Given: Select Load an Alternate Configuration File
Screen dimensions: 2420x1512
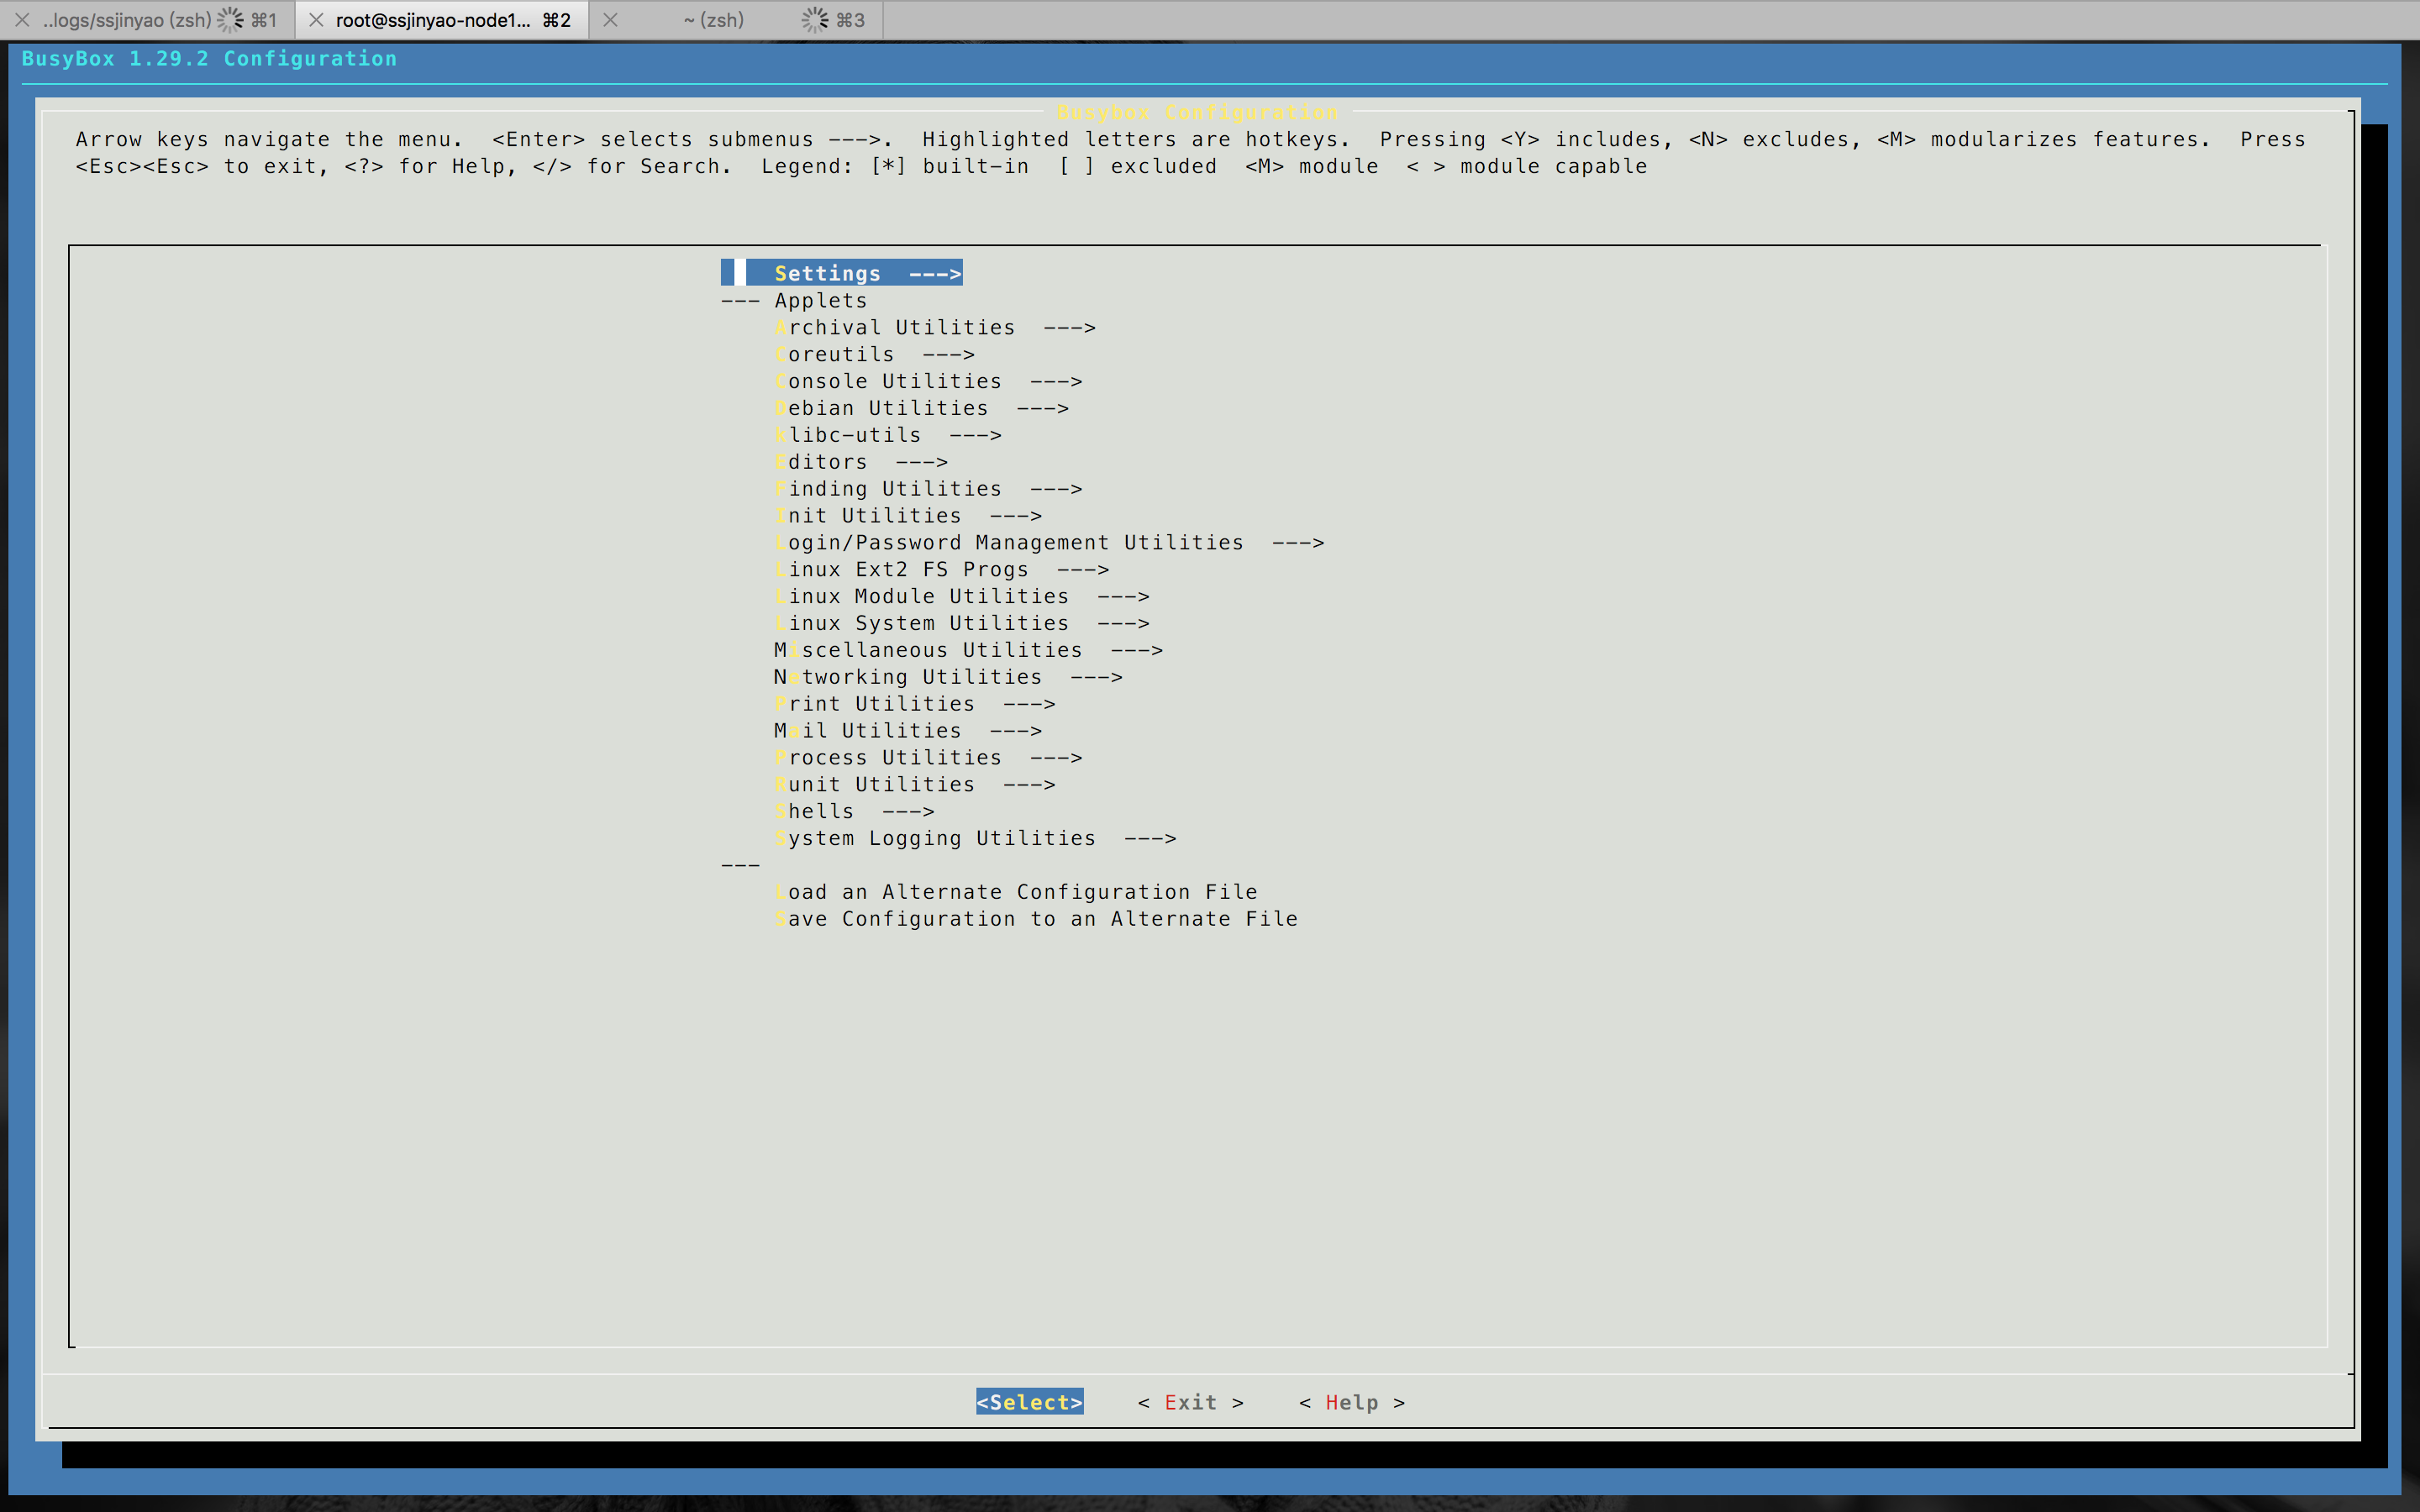Looking at the screenshot, I should (x=1016, y=892).
